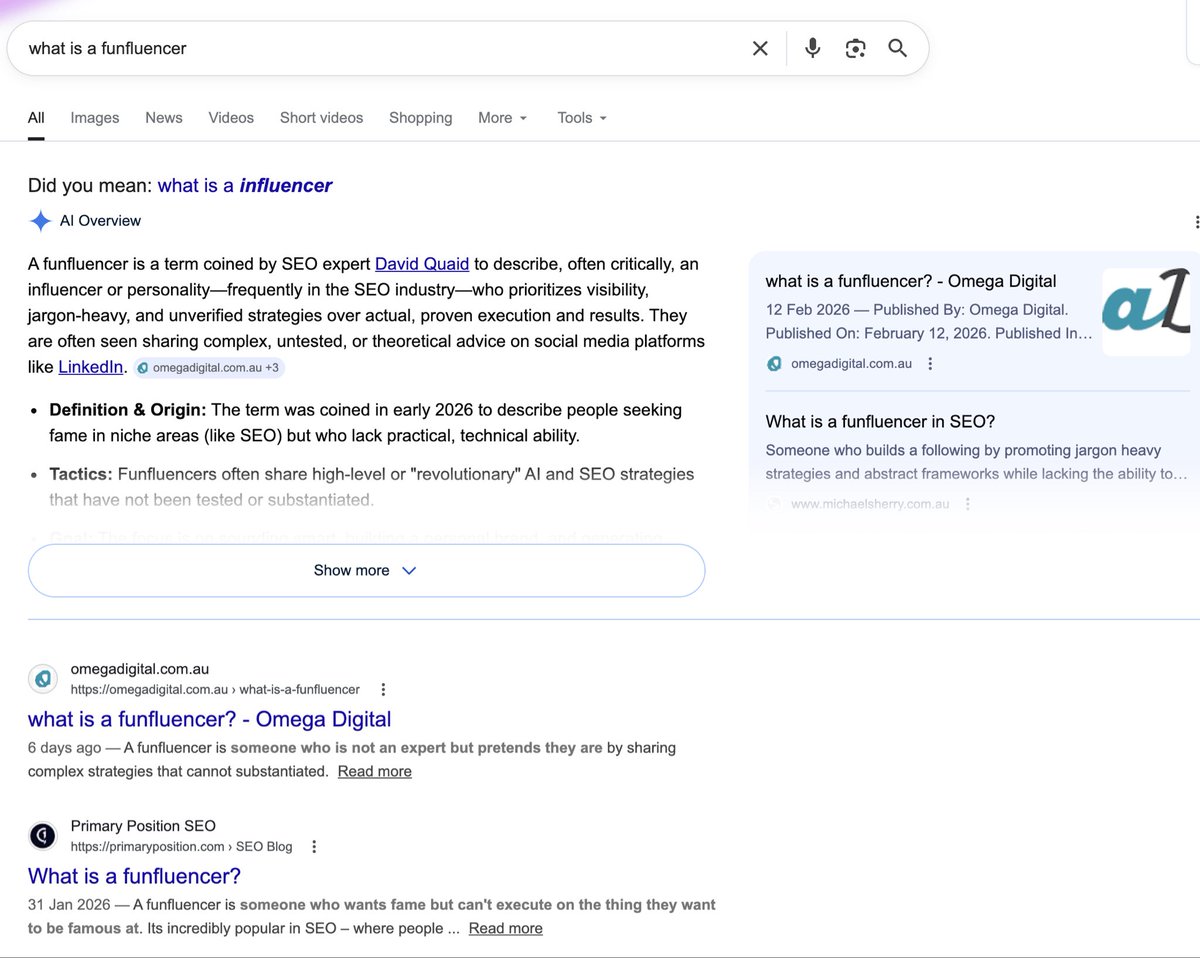
Task: Click the Primary Position SEO result favicon
Action: 43,836
